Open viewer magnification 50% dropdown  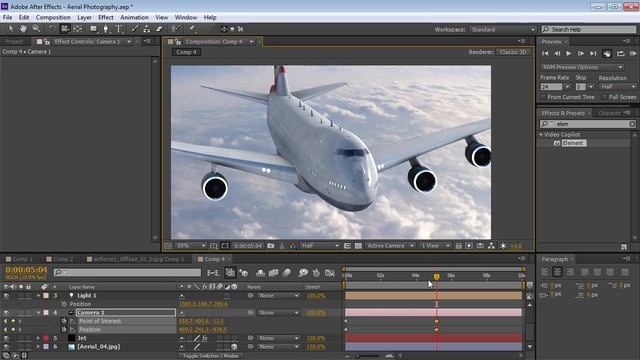pos(191,246)
